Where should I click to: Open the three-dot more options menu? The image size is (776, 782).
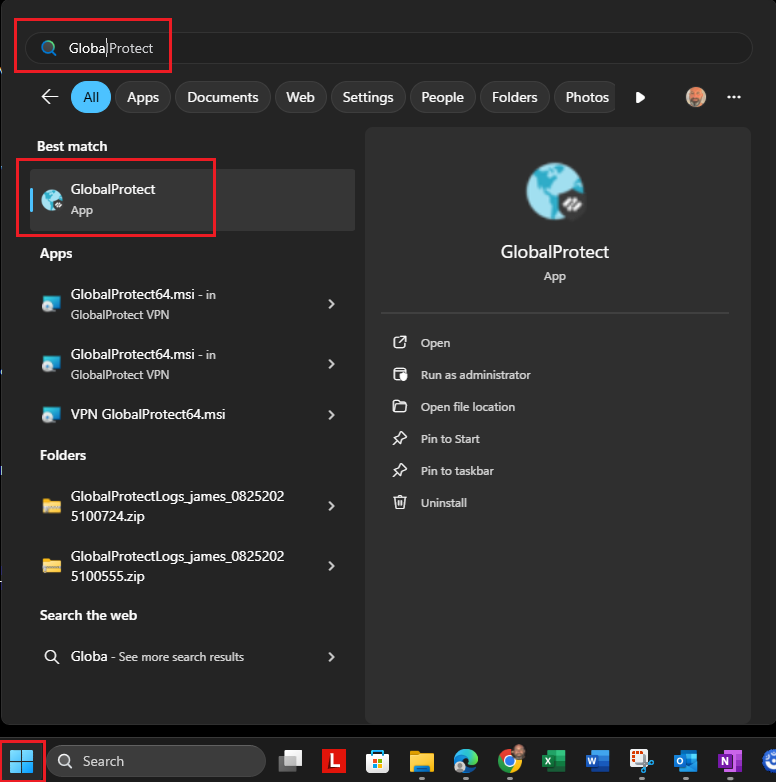(734, 97)
